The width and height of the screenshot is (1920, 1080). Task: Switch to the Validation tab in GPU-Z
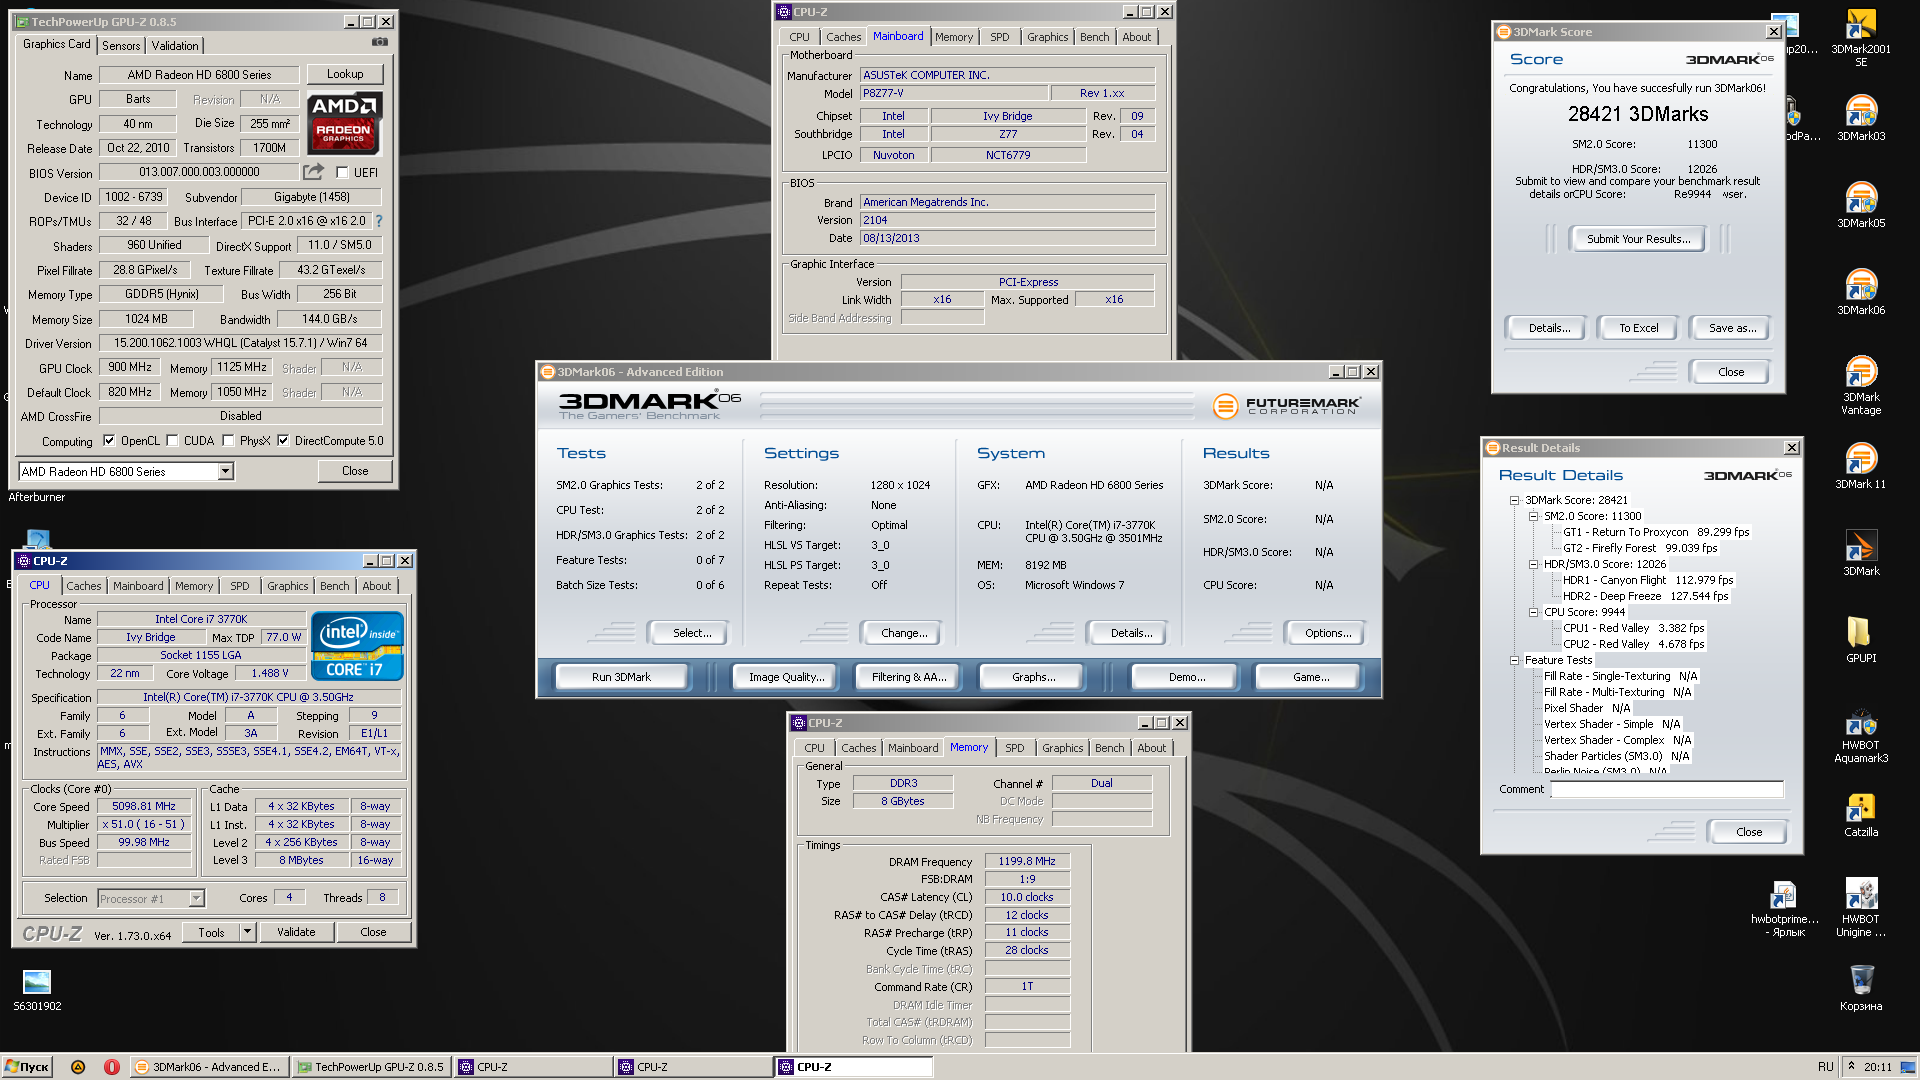(x=175, y=45)
